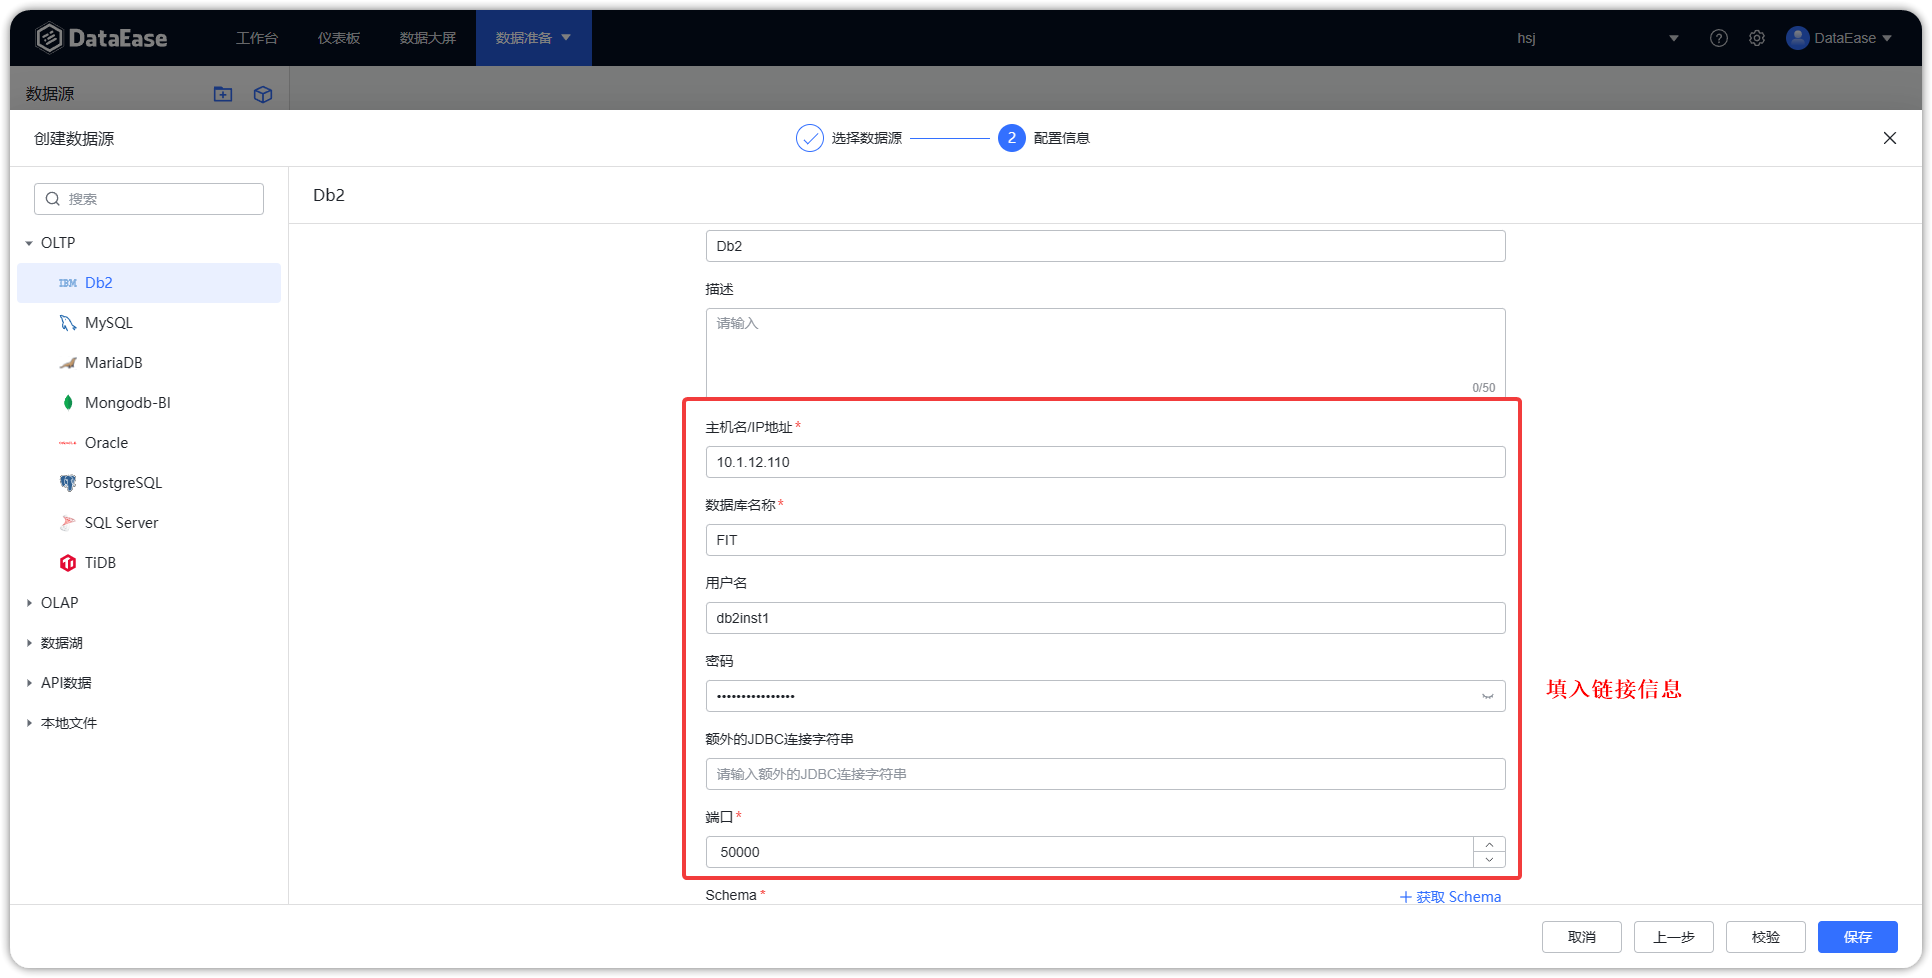Select the TiDB red icon

click(x=67, y=563)
